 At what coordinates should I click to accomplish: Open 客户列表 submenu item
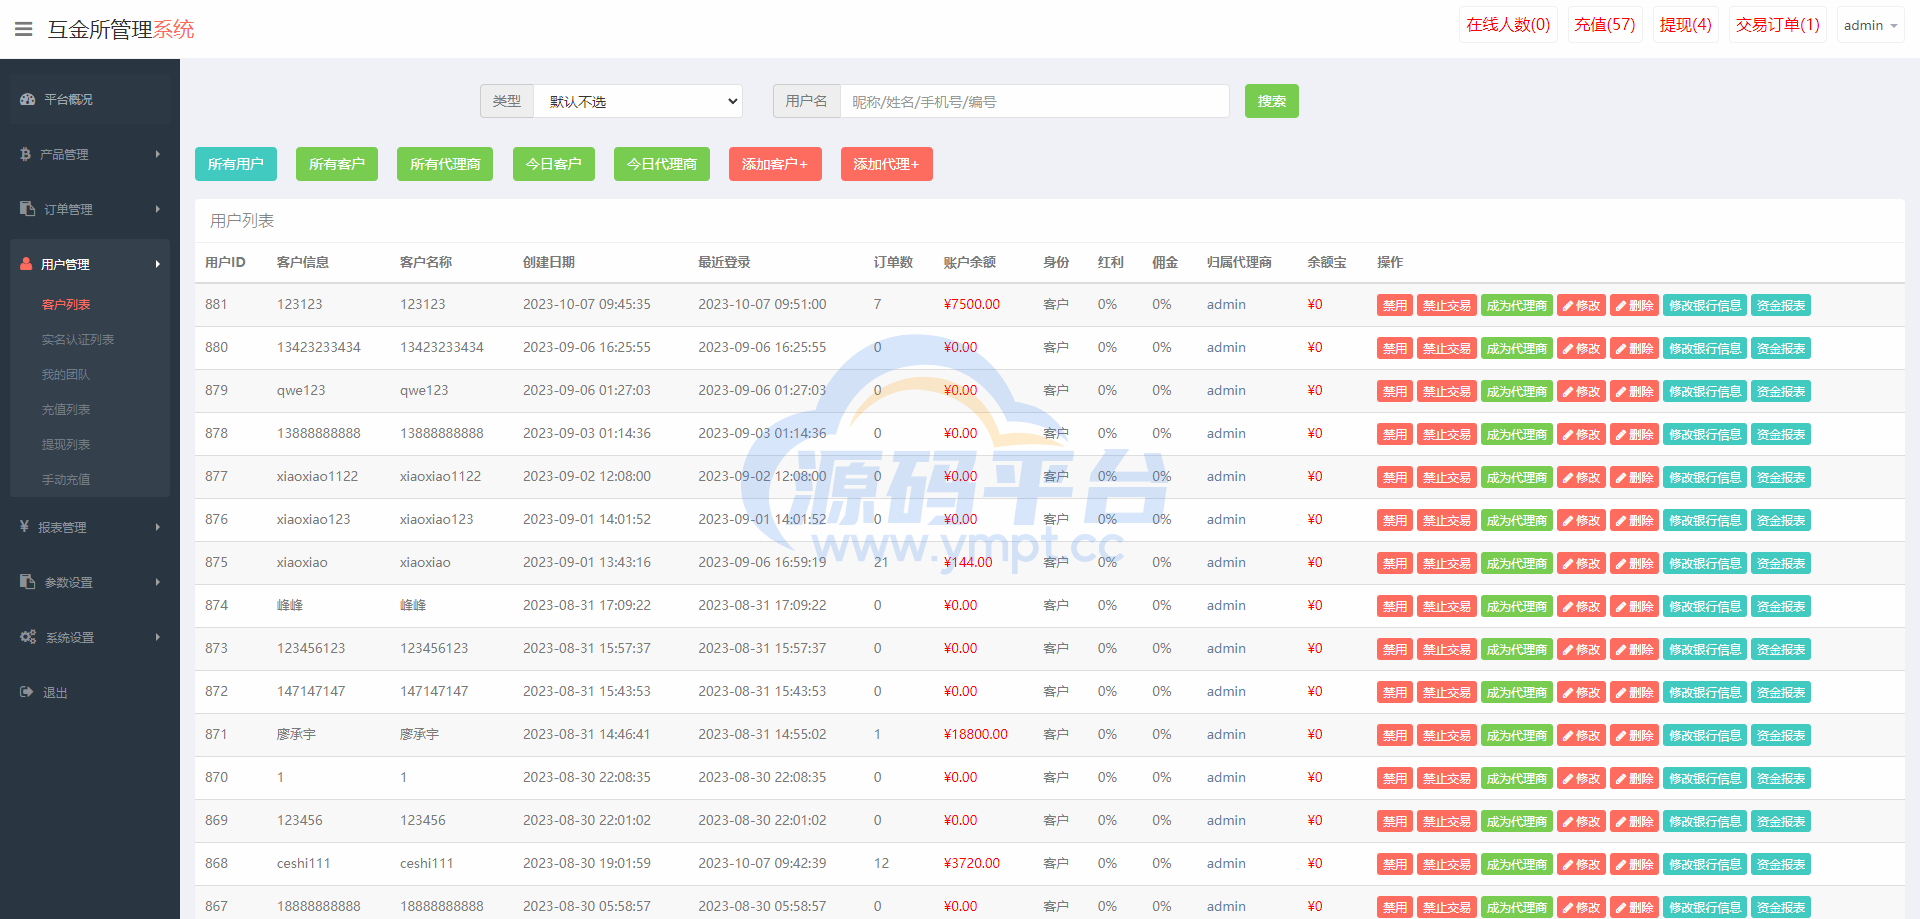click(66, 304)
